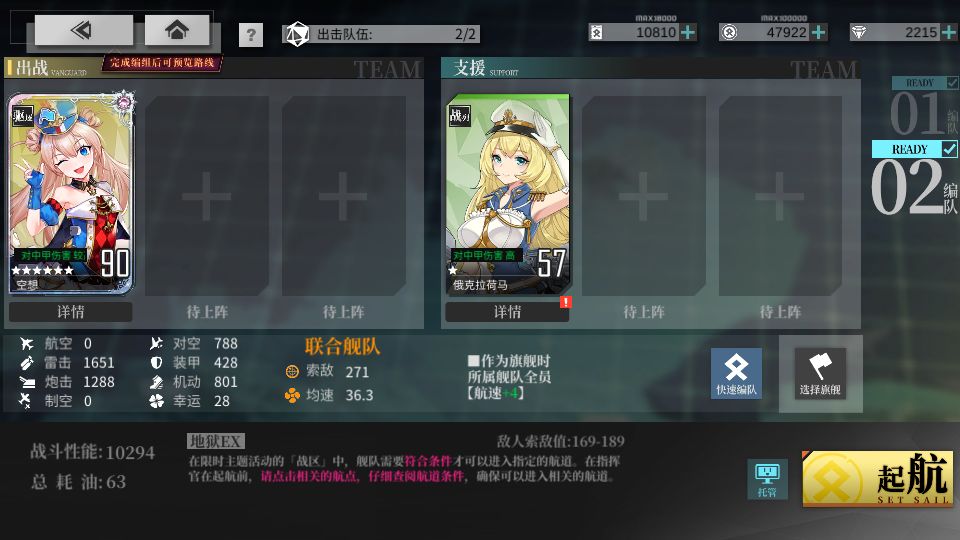This screenshot has height=540, width=960.
Task: Add more coins with plus icon
Action: point(818,32)
